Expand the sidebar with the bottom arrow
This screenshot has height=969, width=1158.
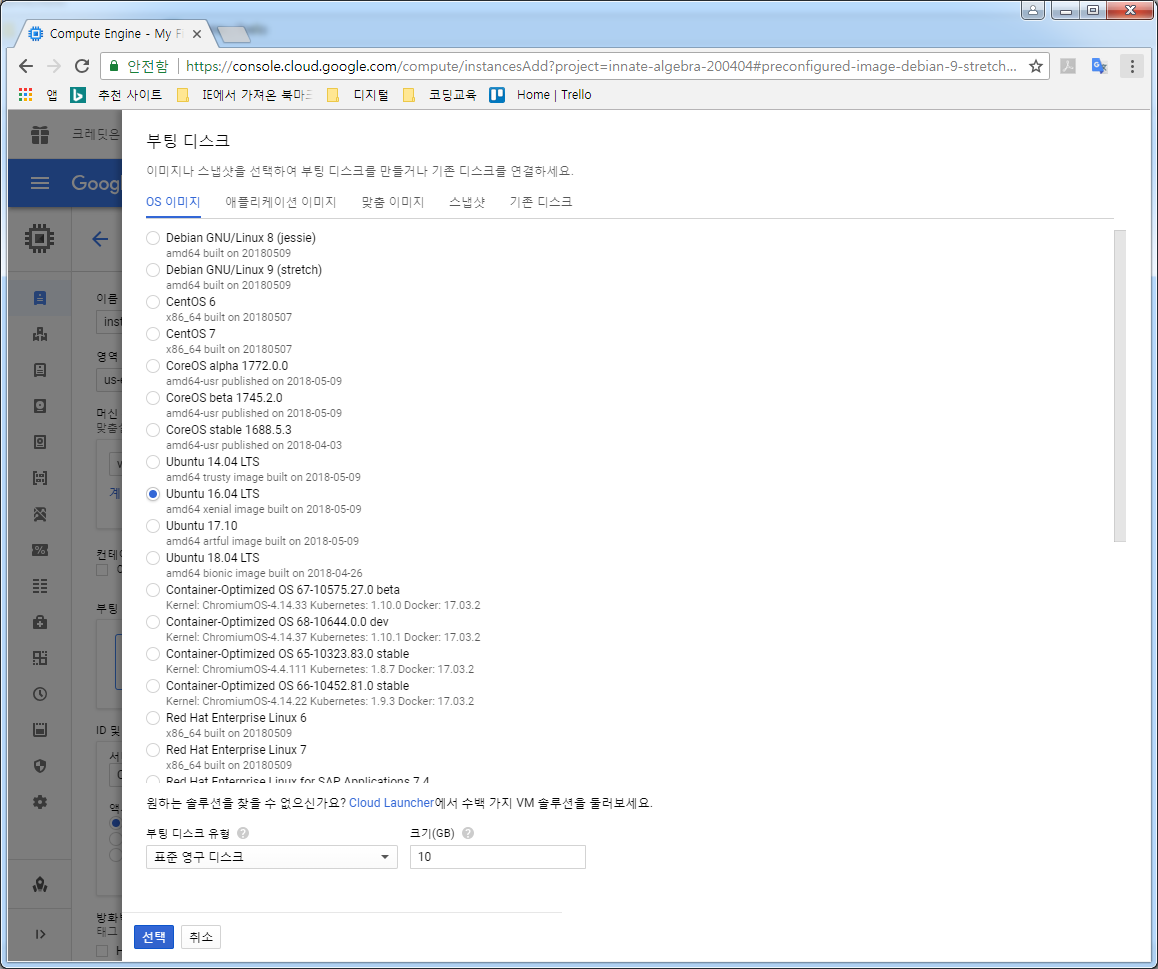[x=40, y=934]
